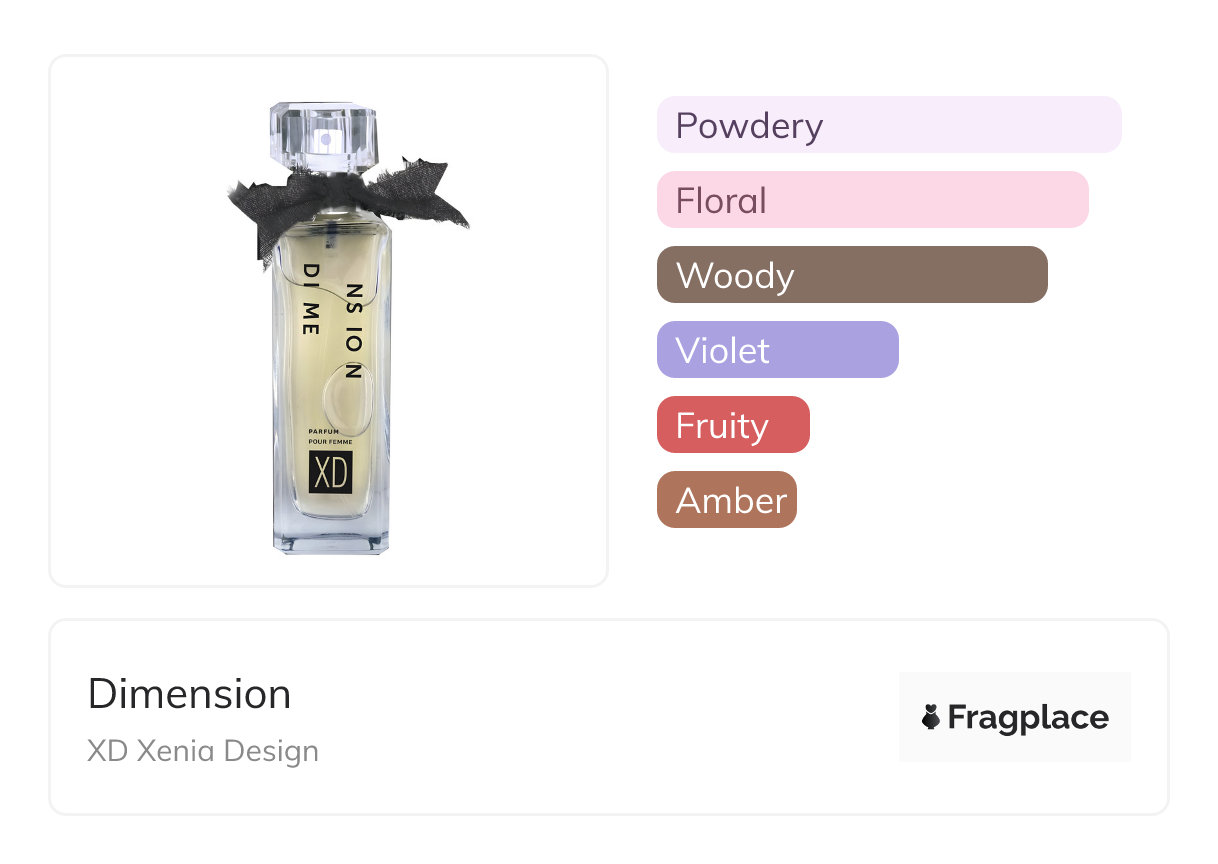The width and height of the screenshot is (1218, 864).
Task: Click the vertical 'DI ME' lettering on bottle
Action: (x=310, y=299)
